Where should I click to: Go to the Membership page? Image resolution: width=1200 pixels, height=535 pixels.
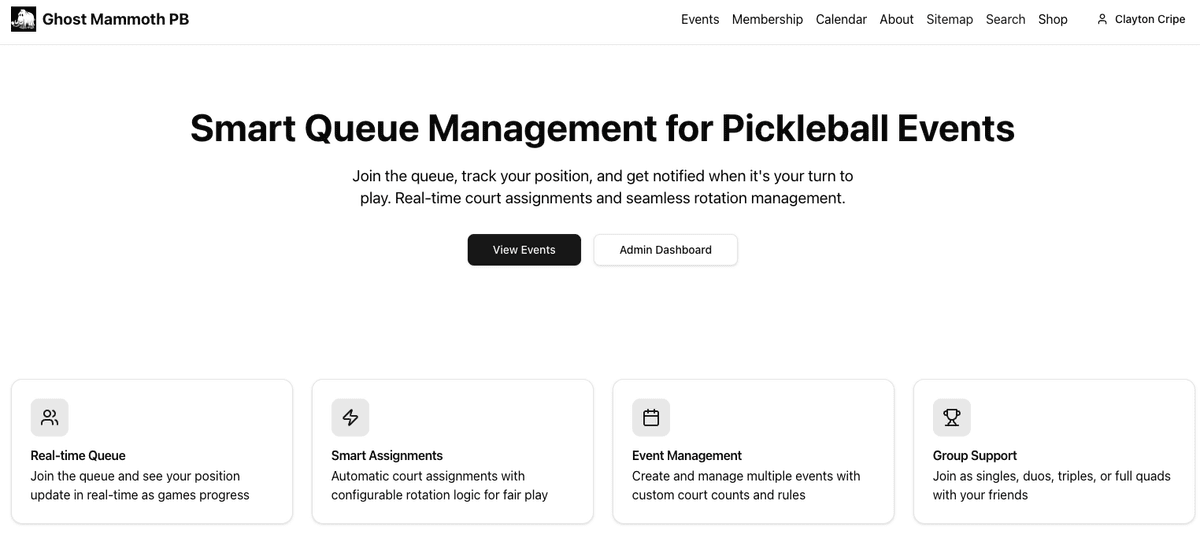767,19
